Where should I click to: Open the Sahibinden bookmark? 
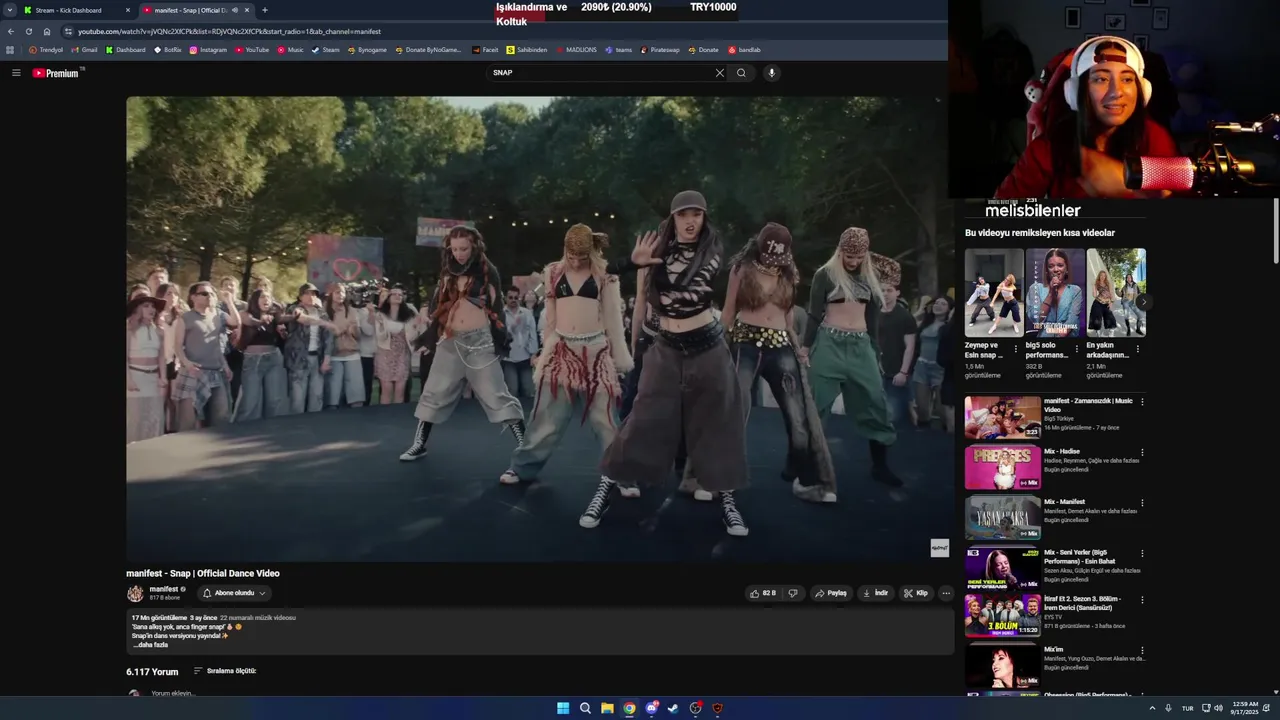pyautogui.click(x=527, y=50)
